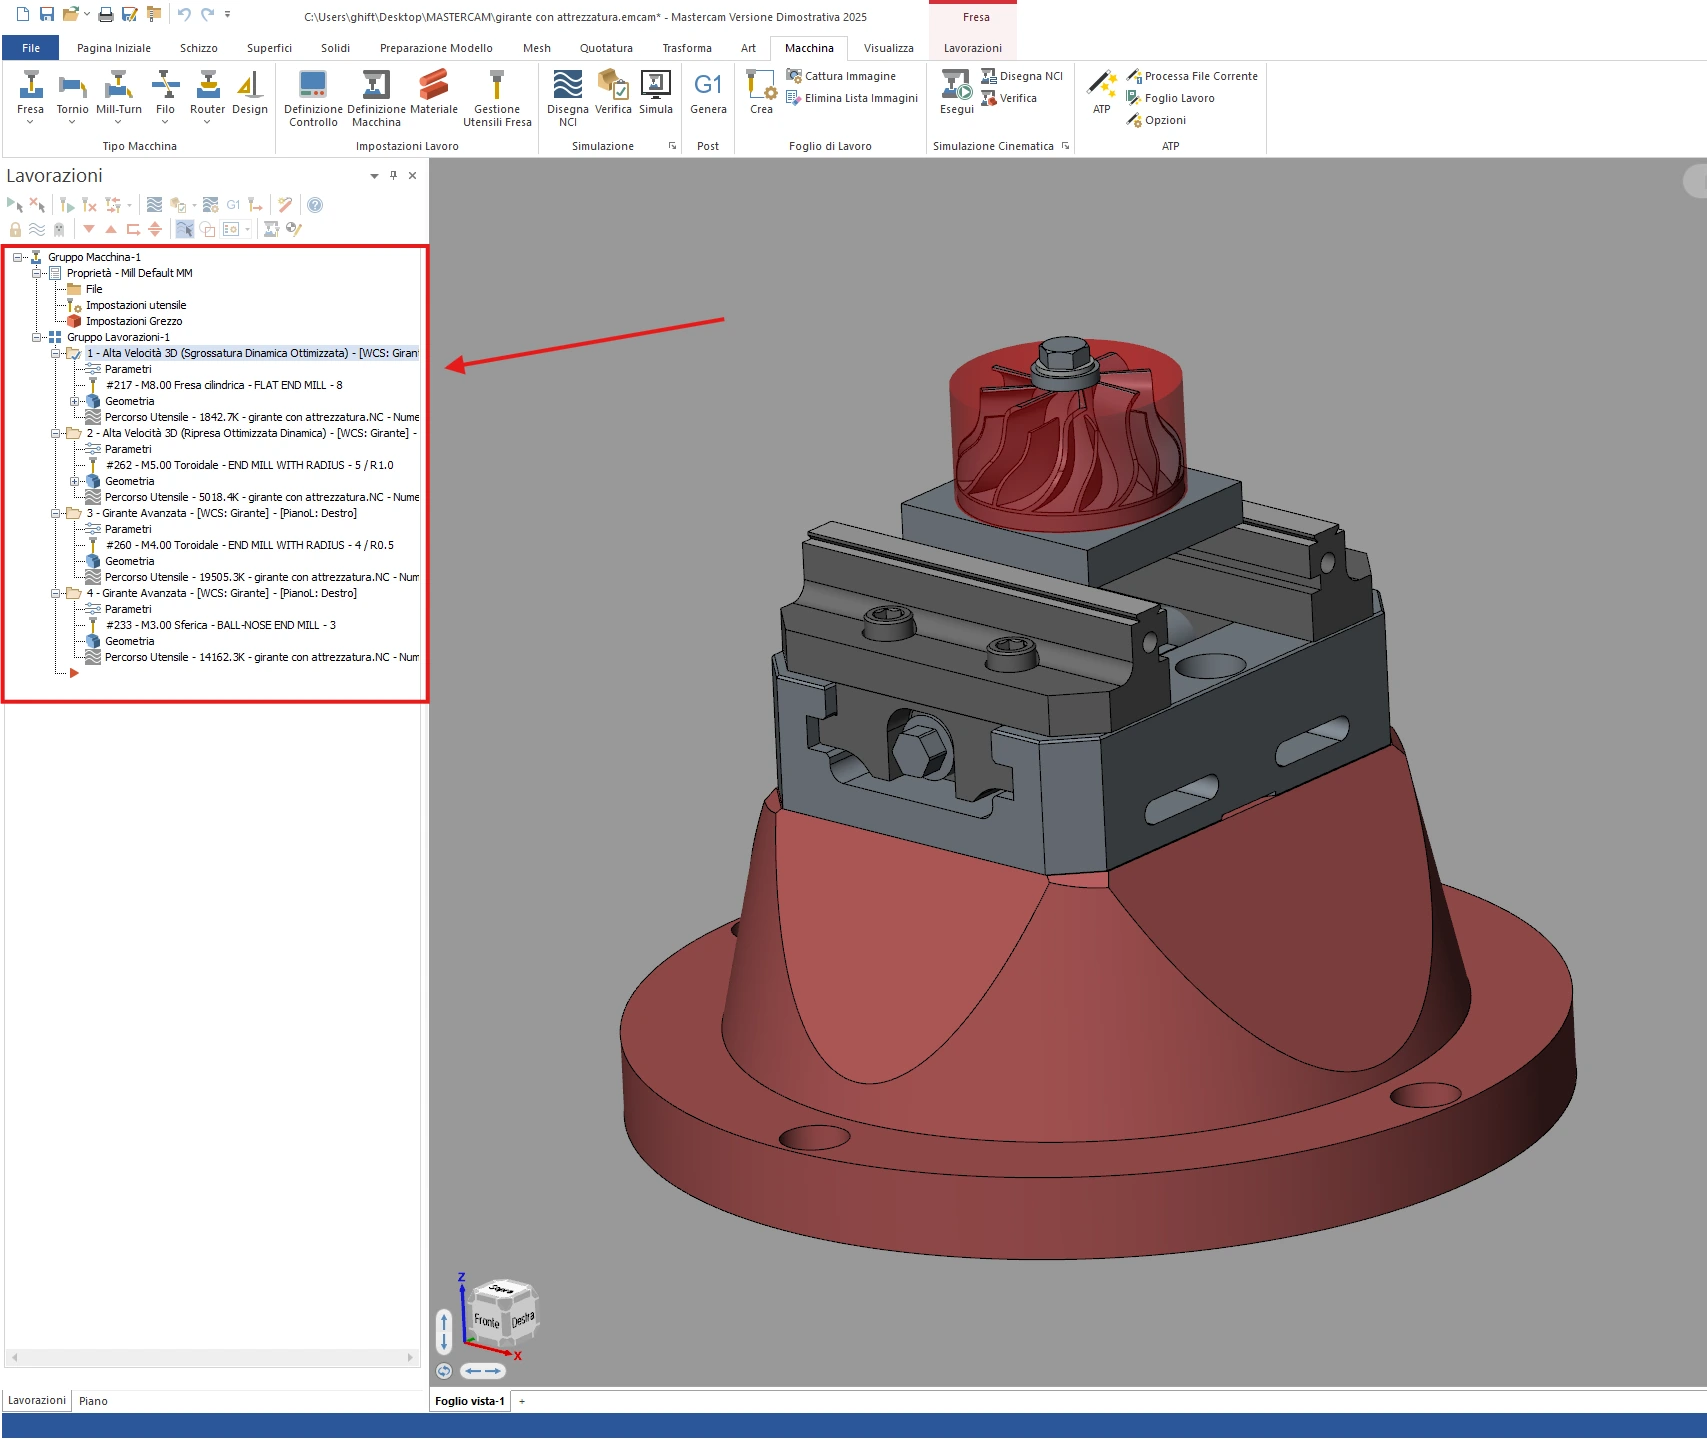This screenshot has width=1707, height=1439.
Task: Toggle the lock icon in Lavorazioni toolbar
Action: point(15,229)
